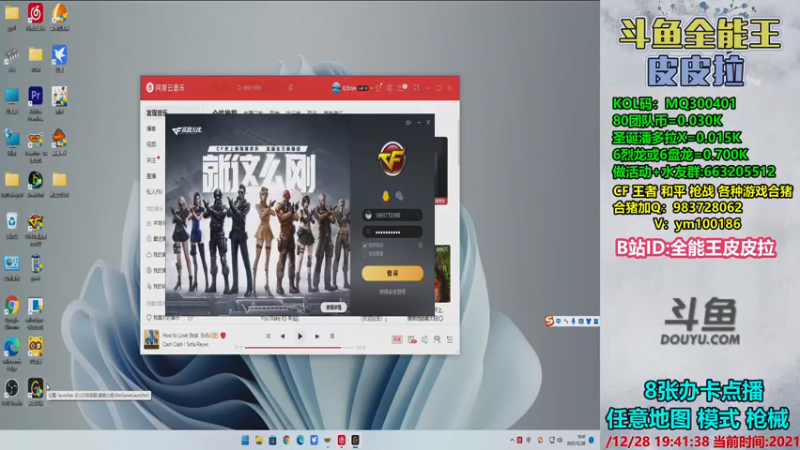
Task: Mute sound in CF launcher title bar
Action: click(408, 122)
